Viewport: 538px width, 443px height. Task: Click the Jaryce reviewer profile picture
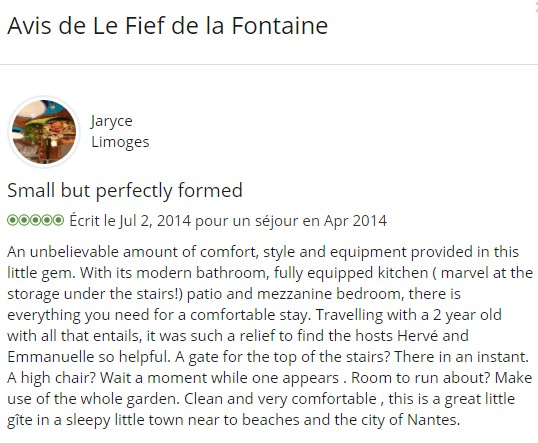point(44,132)
